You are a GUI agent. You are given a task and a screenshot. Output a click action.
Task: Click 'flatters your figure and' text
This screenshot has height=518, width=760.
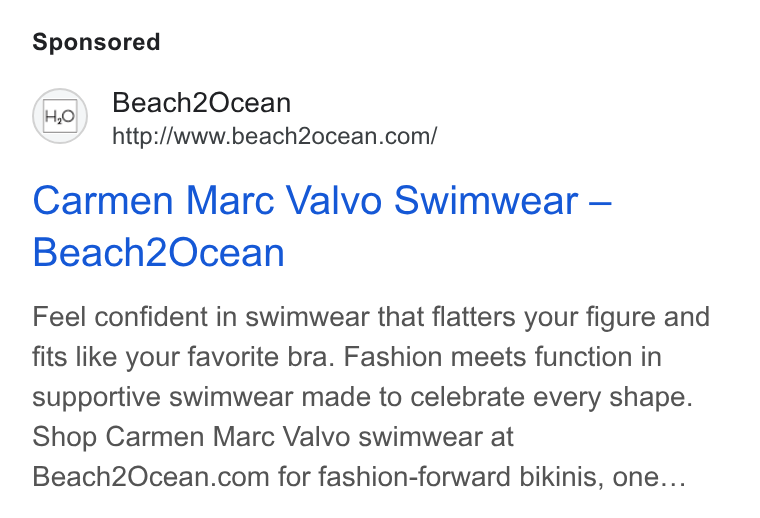coord(570,317)
